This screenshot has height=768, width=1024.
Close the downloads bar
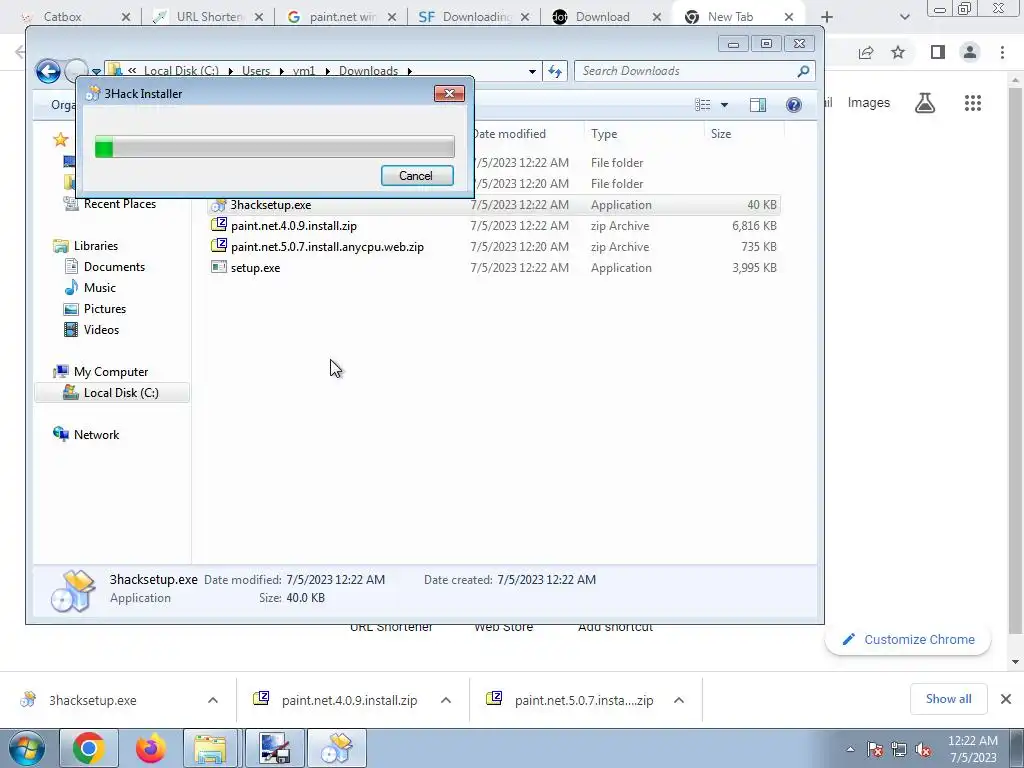(x=1006, y=699)
